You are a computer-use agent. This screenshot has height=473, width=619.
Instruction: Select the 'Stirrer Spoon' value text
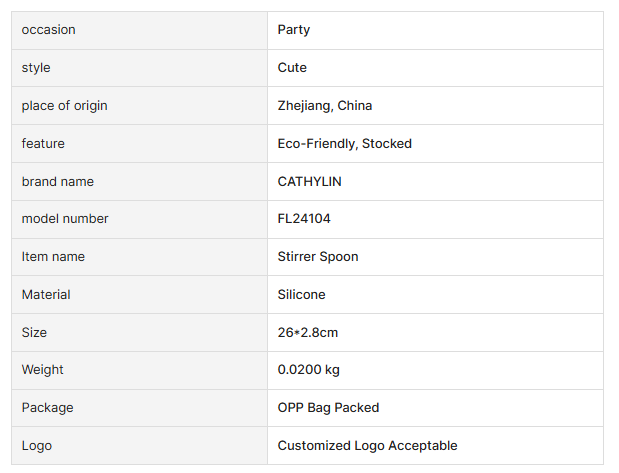(318, 257)
